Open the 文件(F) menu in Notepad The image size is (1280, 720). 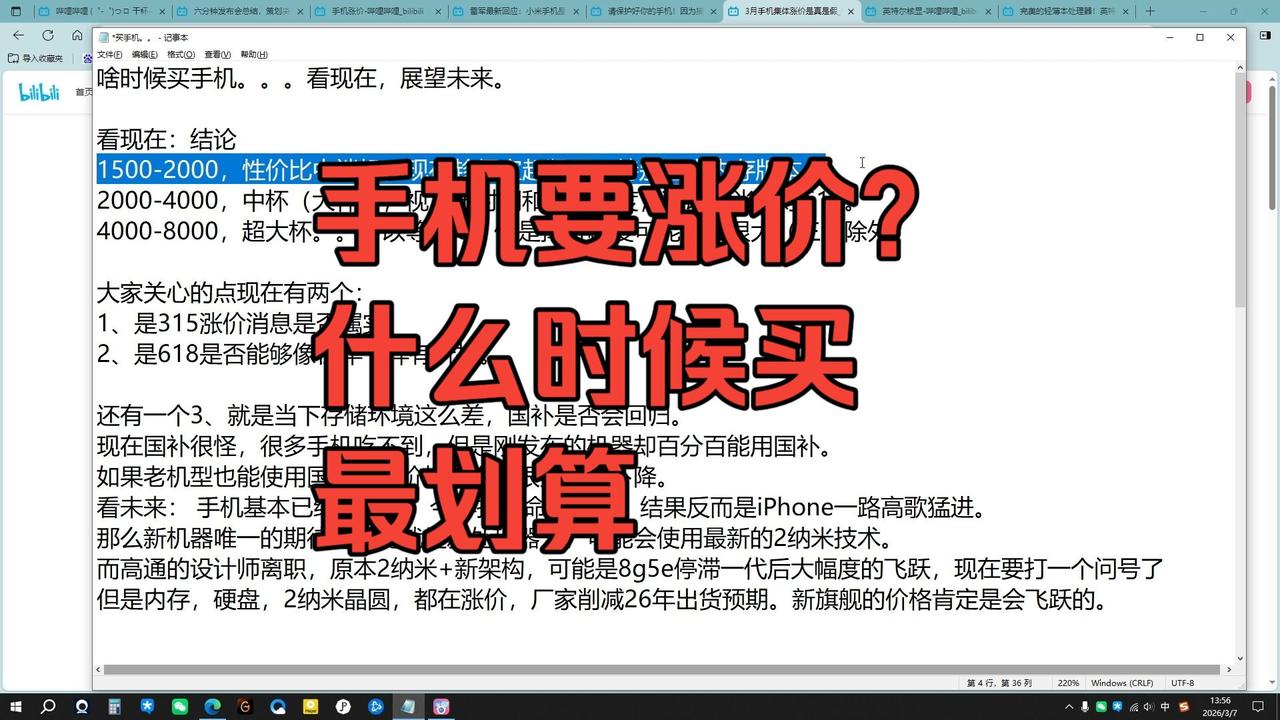tap(110, 54)
